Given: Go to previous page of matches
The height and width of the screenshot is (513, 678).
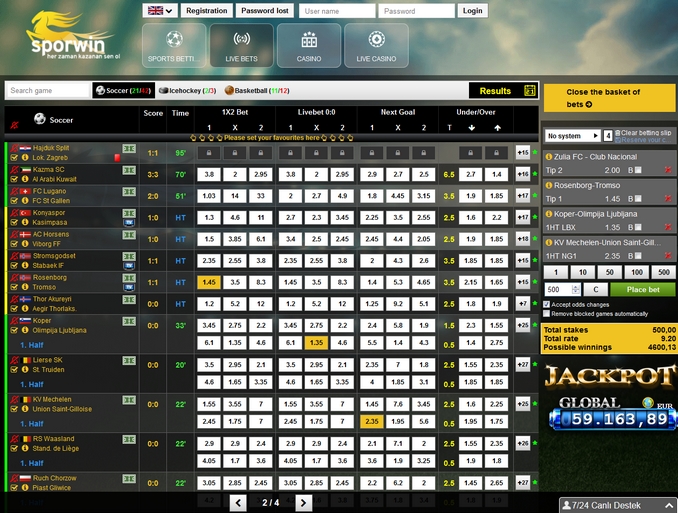Looking at the screenshot, I should [x=238, y=503].
